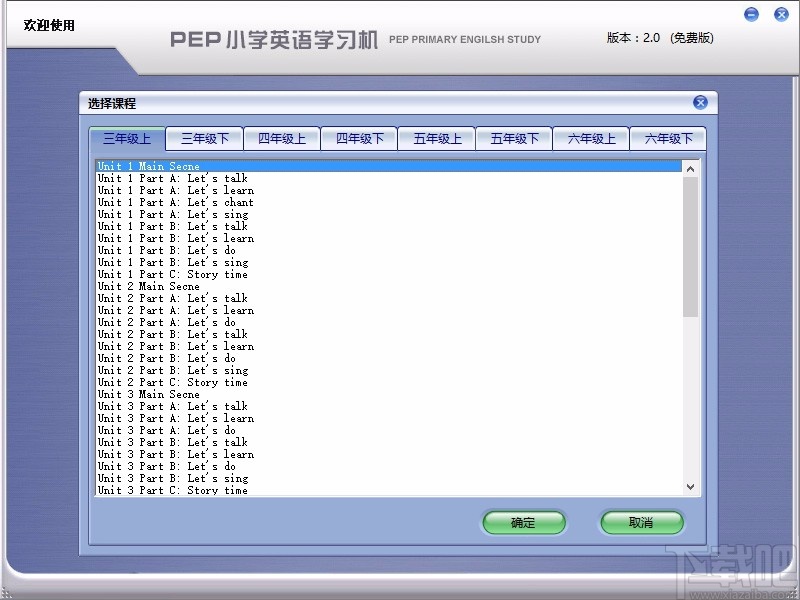Screen dimensions: 800x600
Task: Open the 五年级下 tab
Action: pos(514,138)
